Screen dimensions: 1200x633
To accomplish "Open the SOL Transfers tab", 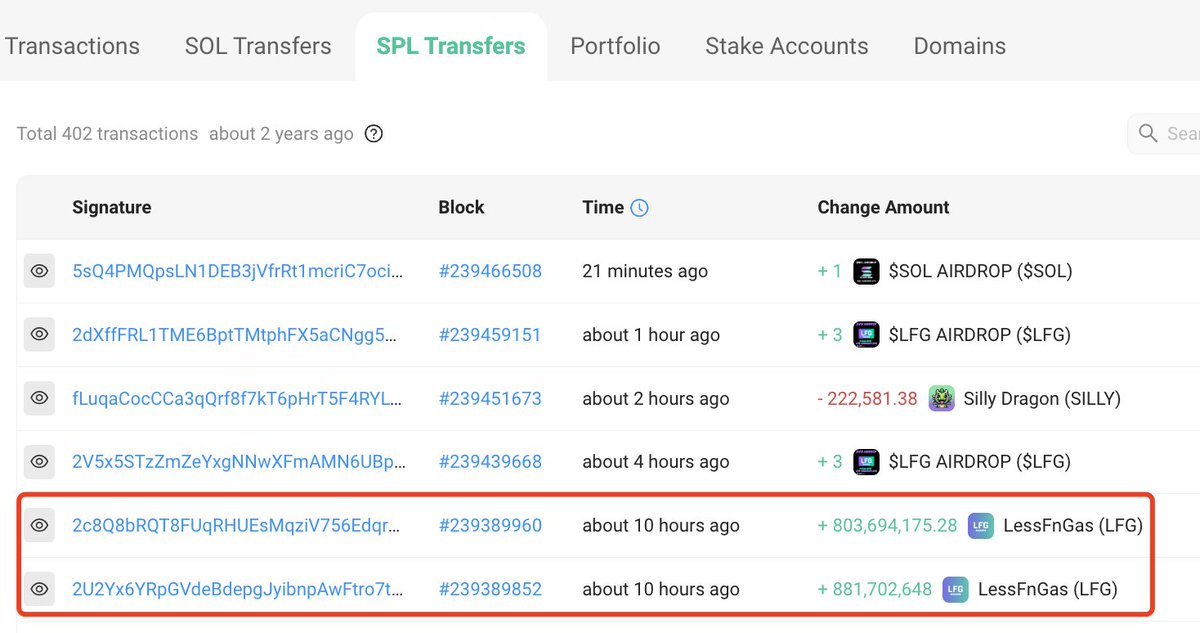I will click(258, 46).
